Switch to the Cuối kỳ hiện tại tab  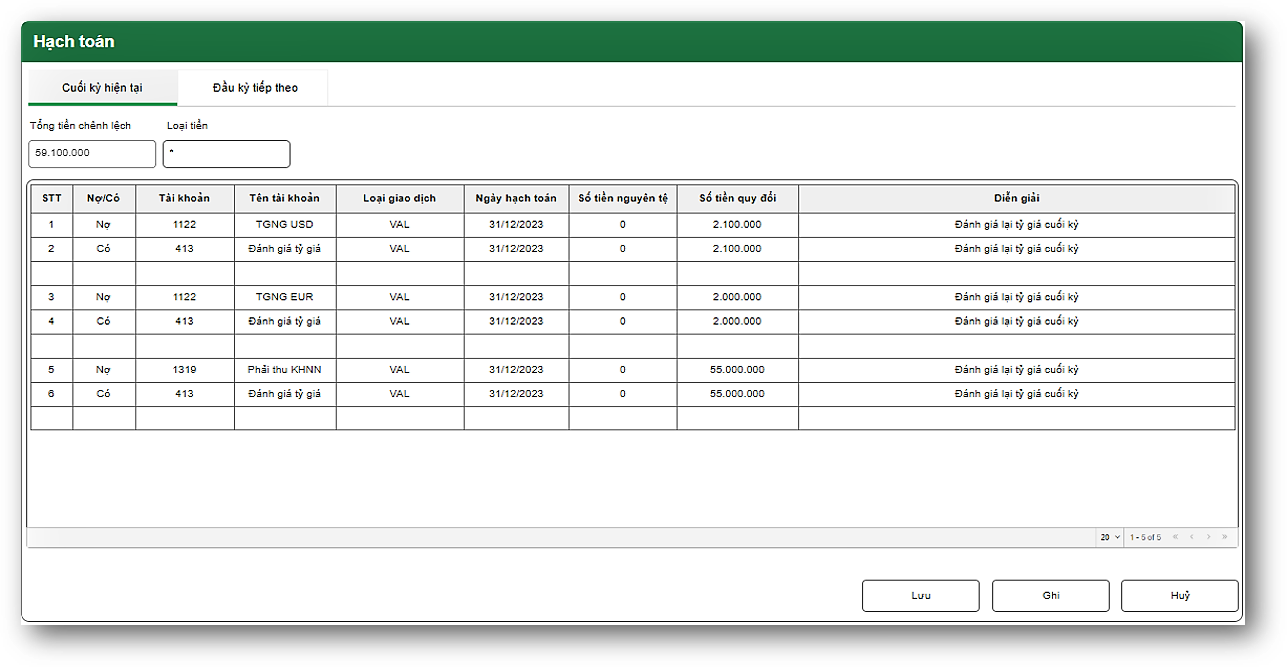[102, 88]
